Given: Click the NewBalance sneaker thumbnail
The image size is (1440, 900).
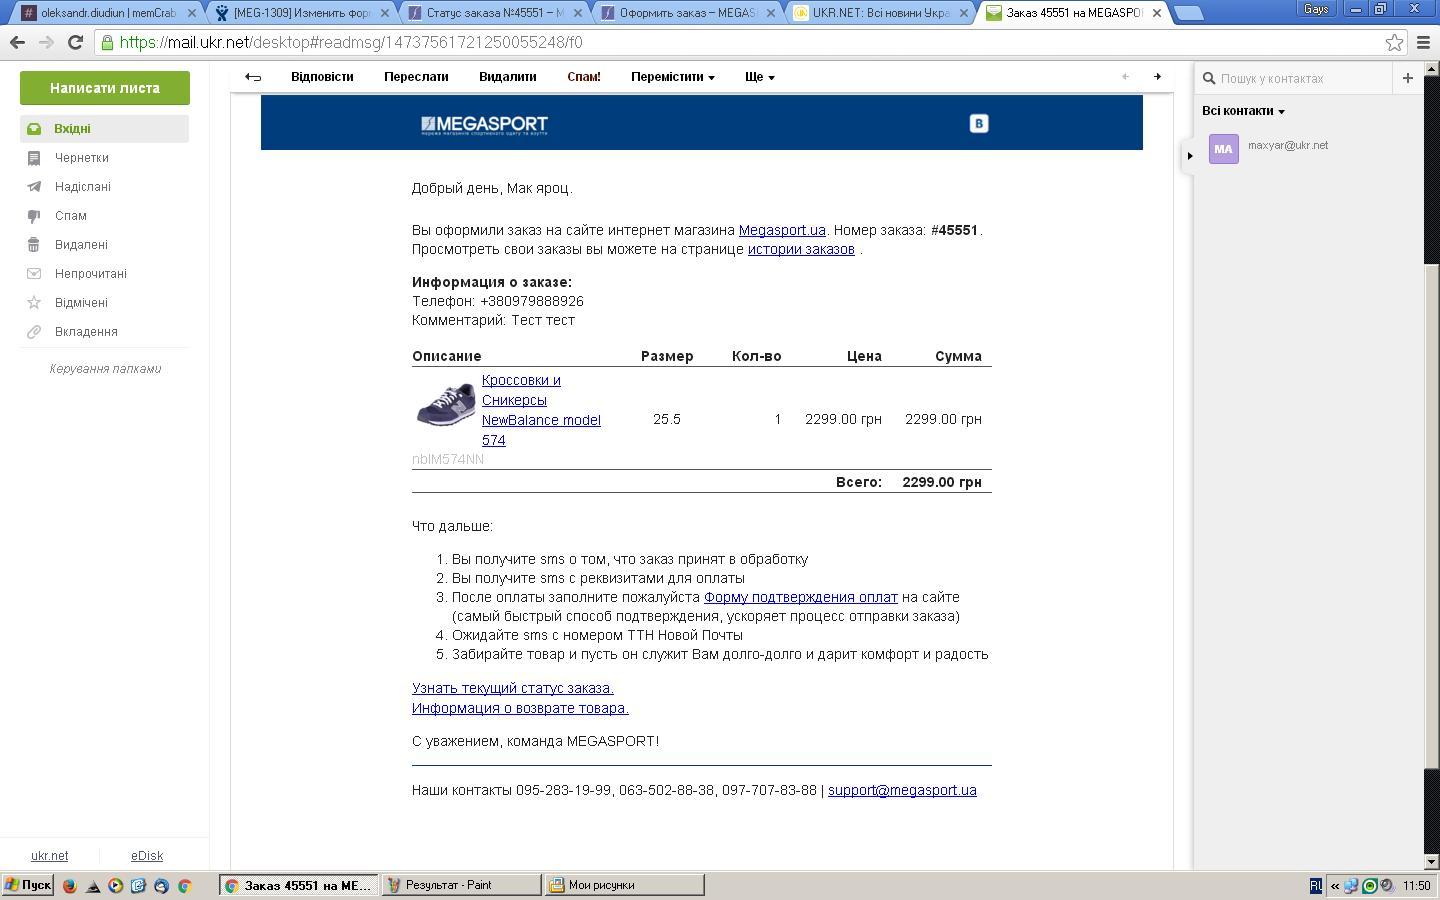Looking at the screenshot, I should click(445, 404).
